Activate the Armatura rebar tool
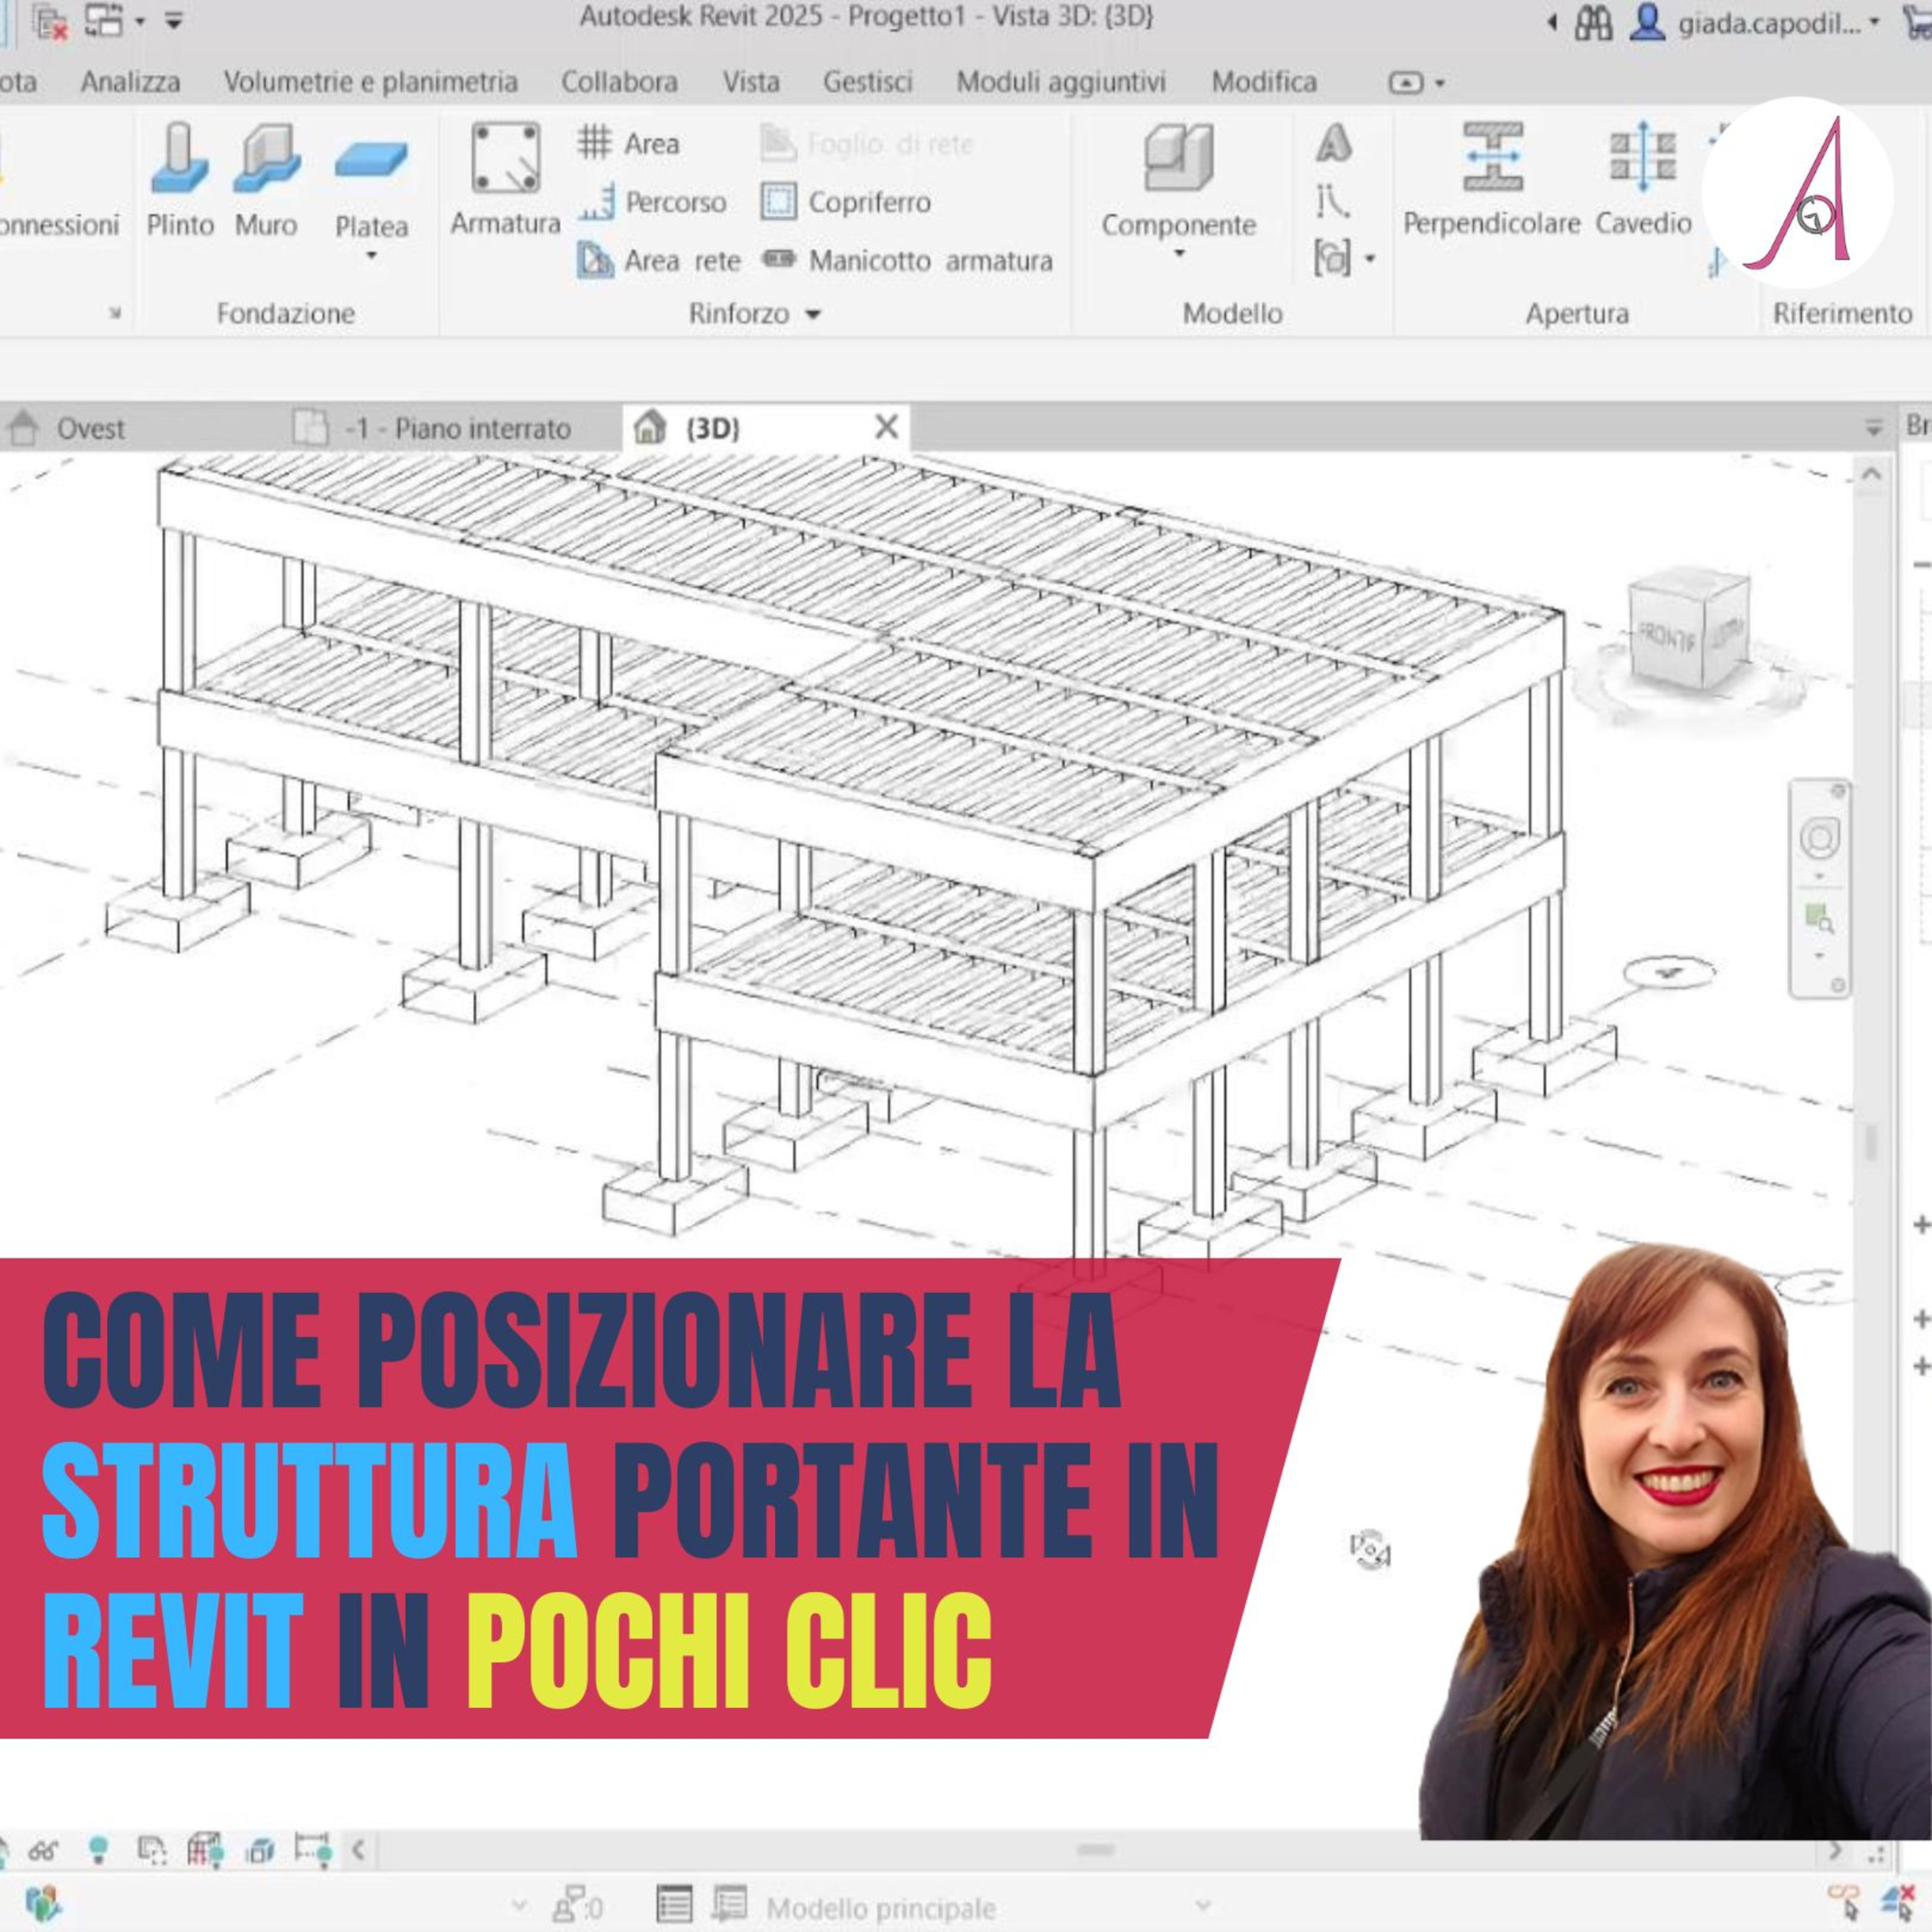This screenshot has width=1932, height=1932. pos(505,180)
